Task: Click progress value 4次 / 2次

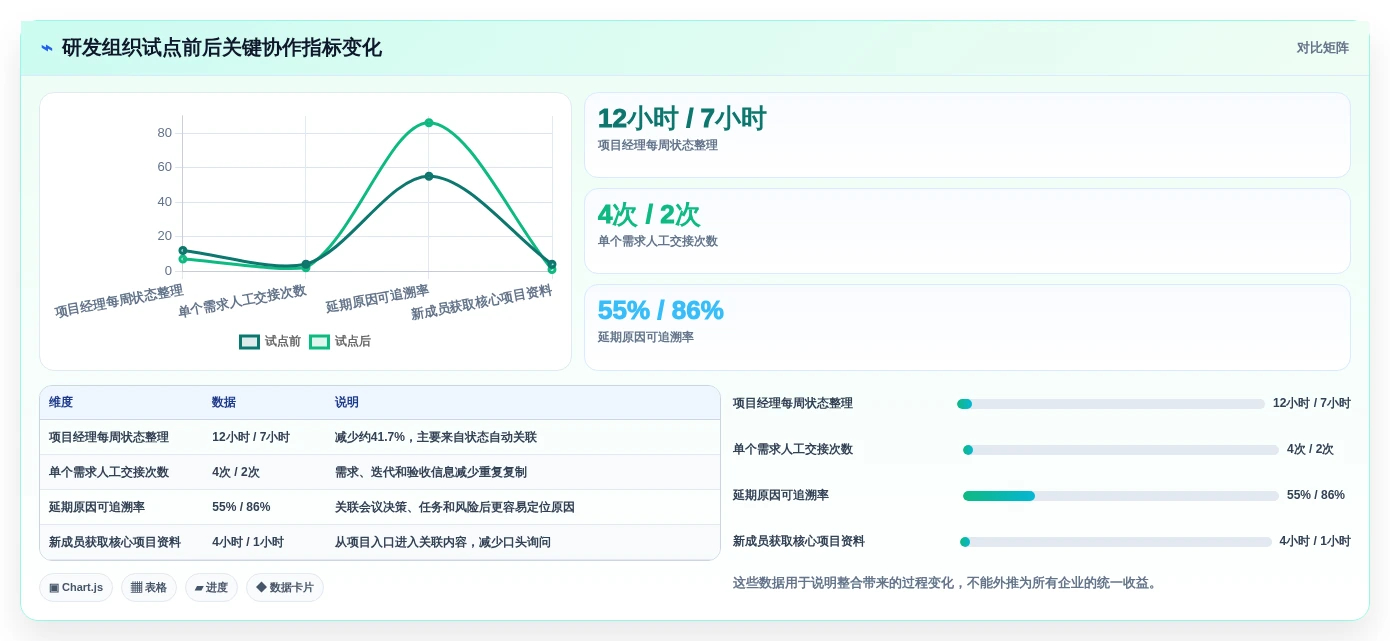Action: (x=1310, y=450)
